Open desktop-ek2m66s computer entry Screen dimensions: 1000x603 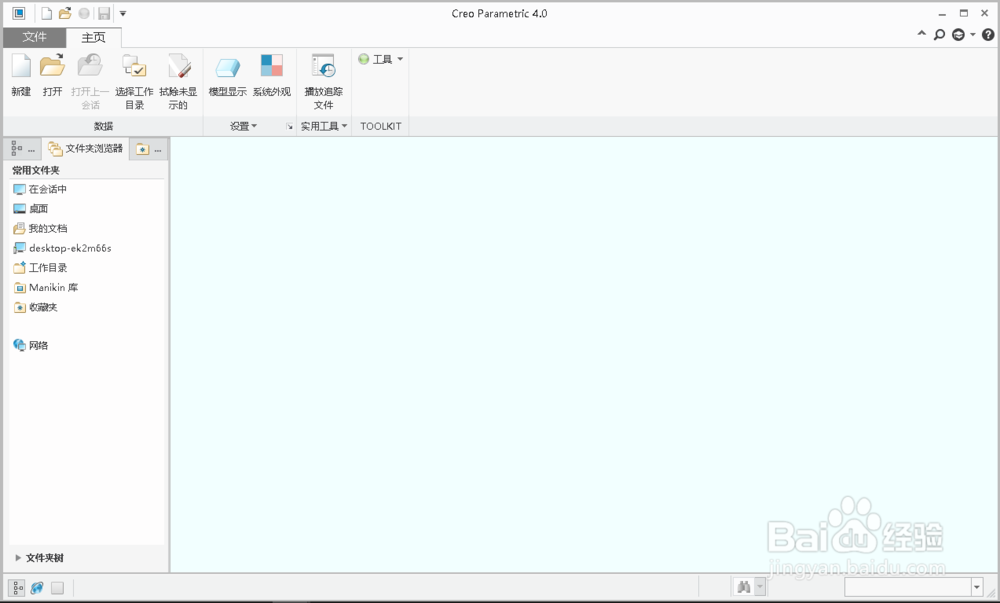[62, 248]
